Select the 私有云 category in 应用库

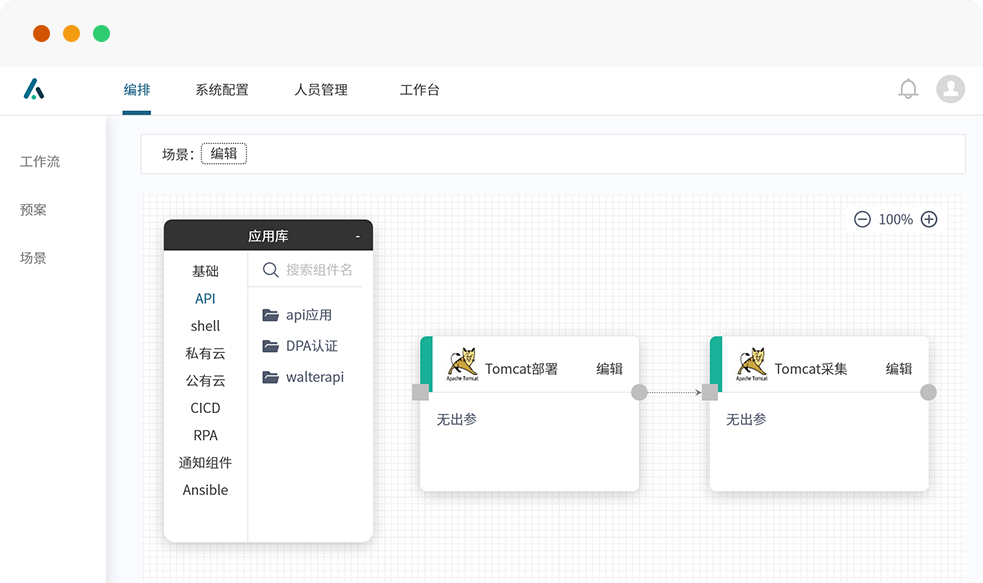click(x=205, y=353)
